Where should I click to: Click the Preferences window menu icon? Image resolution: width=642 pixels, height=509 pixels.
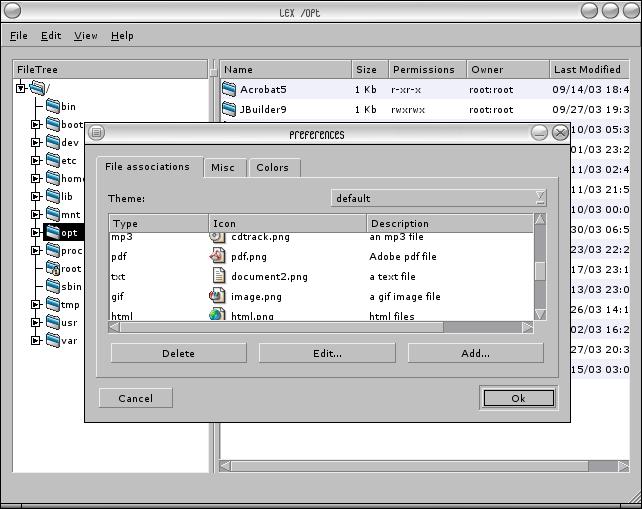(x=97, y=133)
